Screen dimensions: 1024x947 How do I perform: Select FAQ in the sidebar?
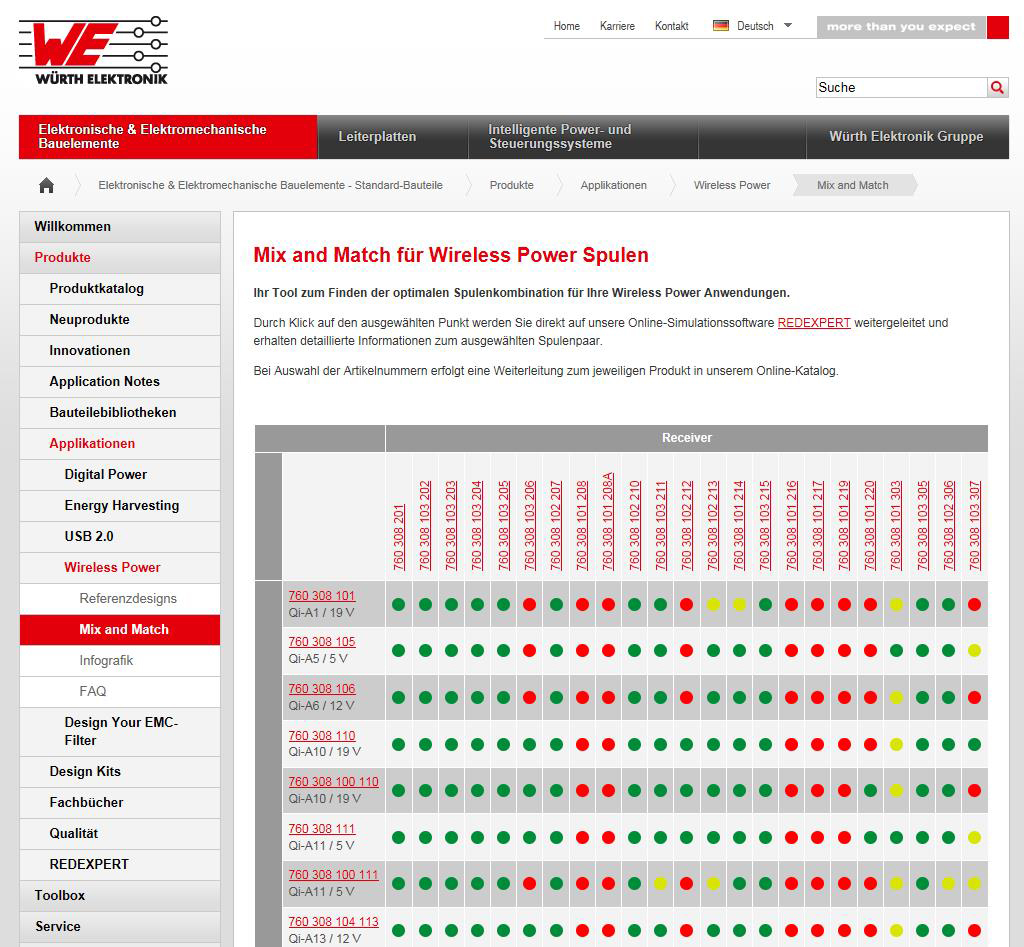pos(120,692)
